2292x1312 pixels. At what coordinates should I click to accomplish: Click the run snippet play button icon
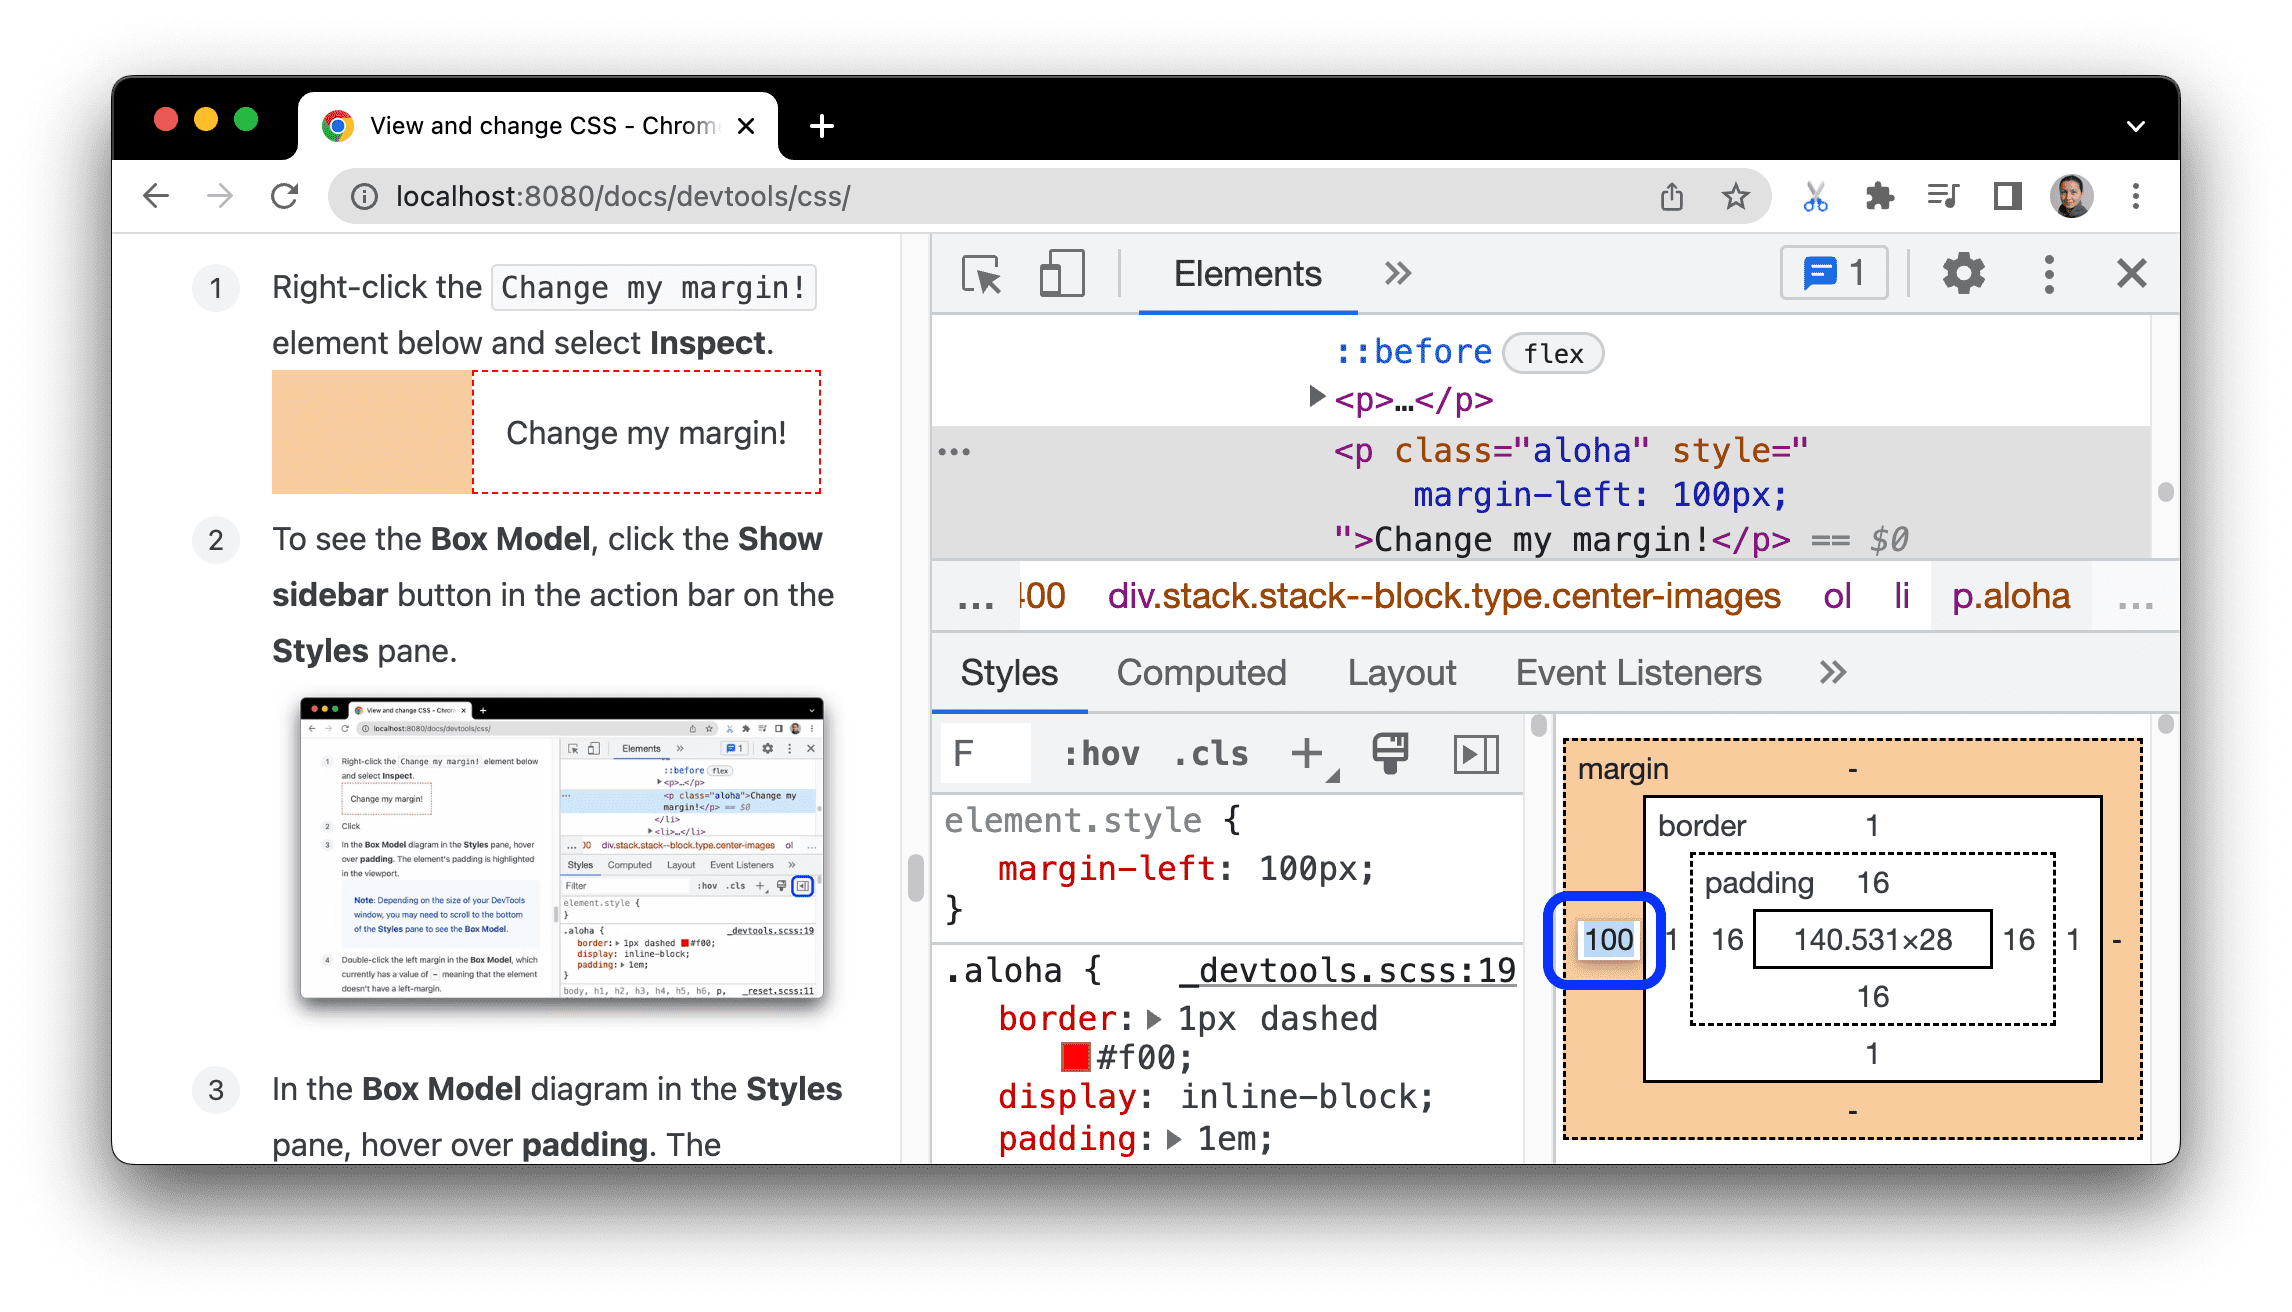[1472, 756]
